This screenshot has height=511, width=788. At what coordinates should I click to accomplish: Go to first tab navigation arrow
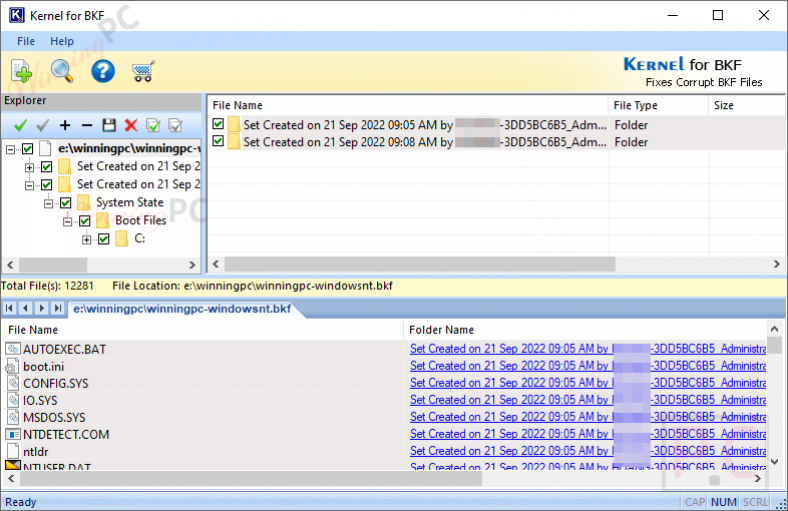point(9,308)
